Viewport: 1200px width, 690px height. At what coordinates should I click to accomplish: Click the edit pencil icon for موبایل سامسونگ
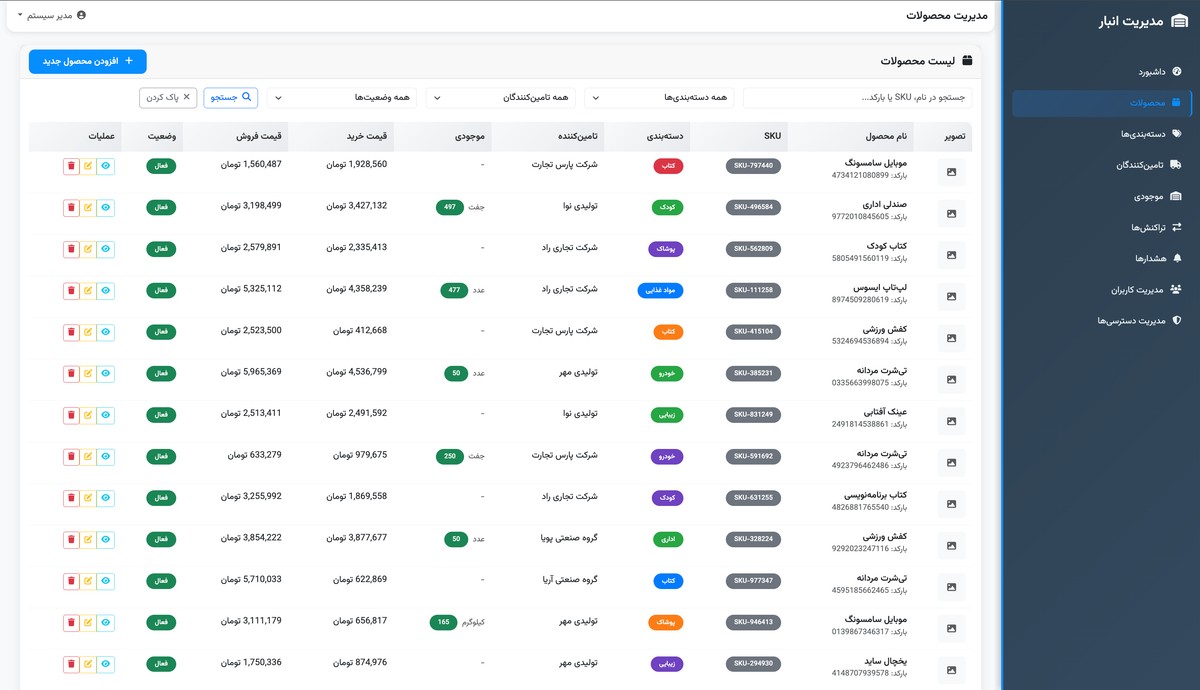coord(88,165)
